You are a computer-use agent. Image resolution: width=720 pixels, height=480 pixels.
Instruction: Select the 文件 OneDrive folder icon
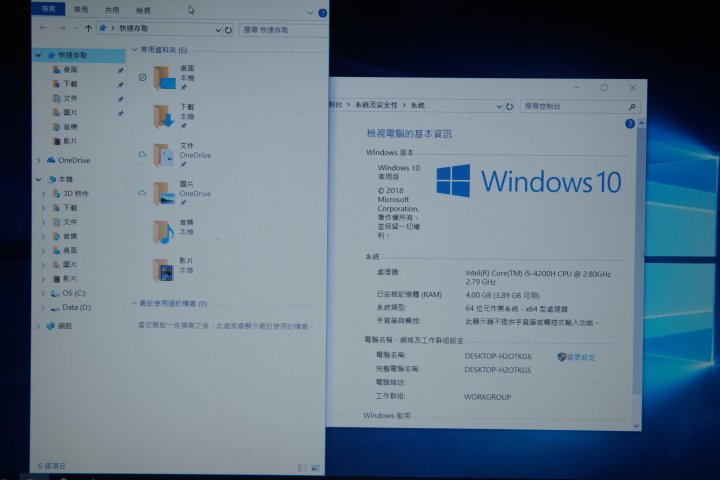point(164,155)
